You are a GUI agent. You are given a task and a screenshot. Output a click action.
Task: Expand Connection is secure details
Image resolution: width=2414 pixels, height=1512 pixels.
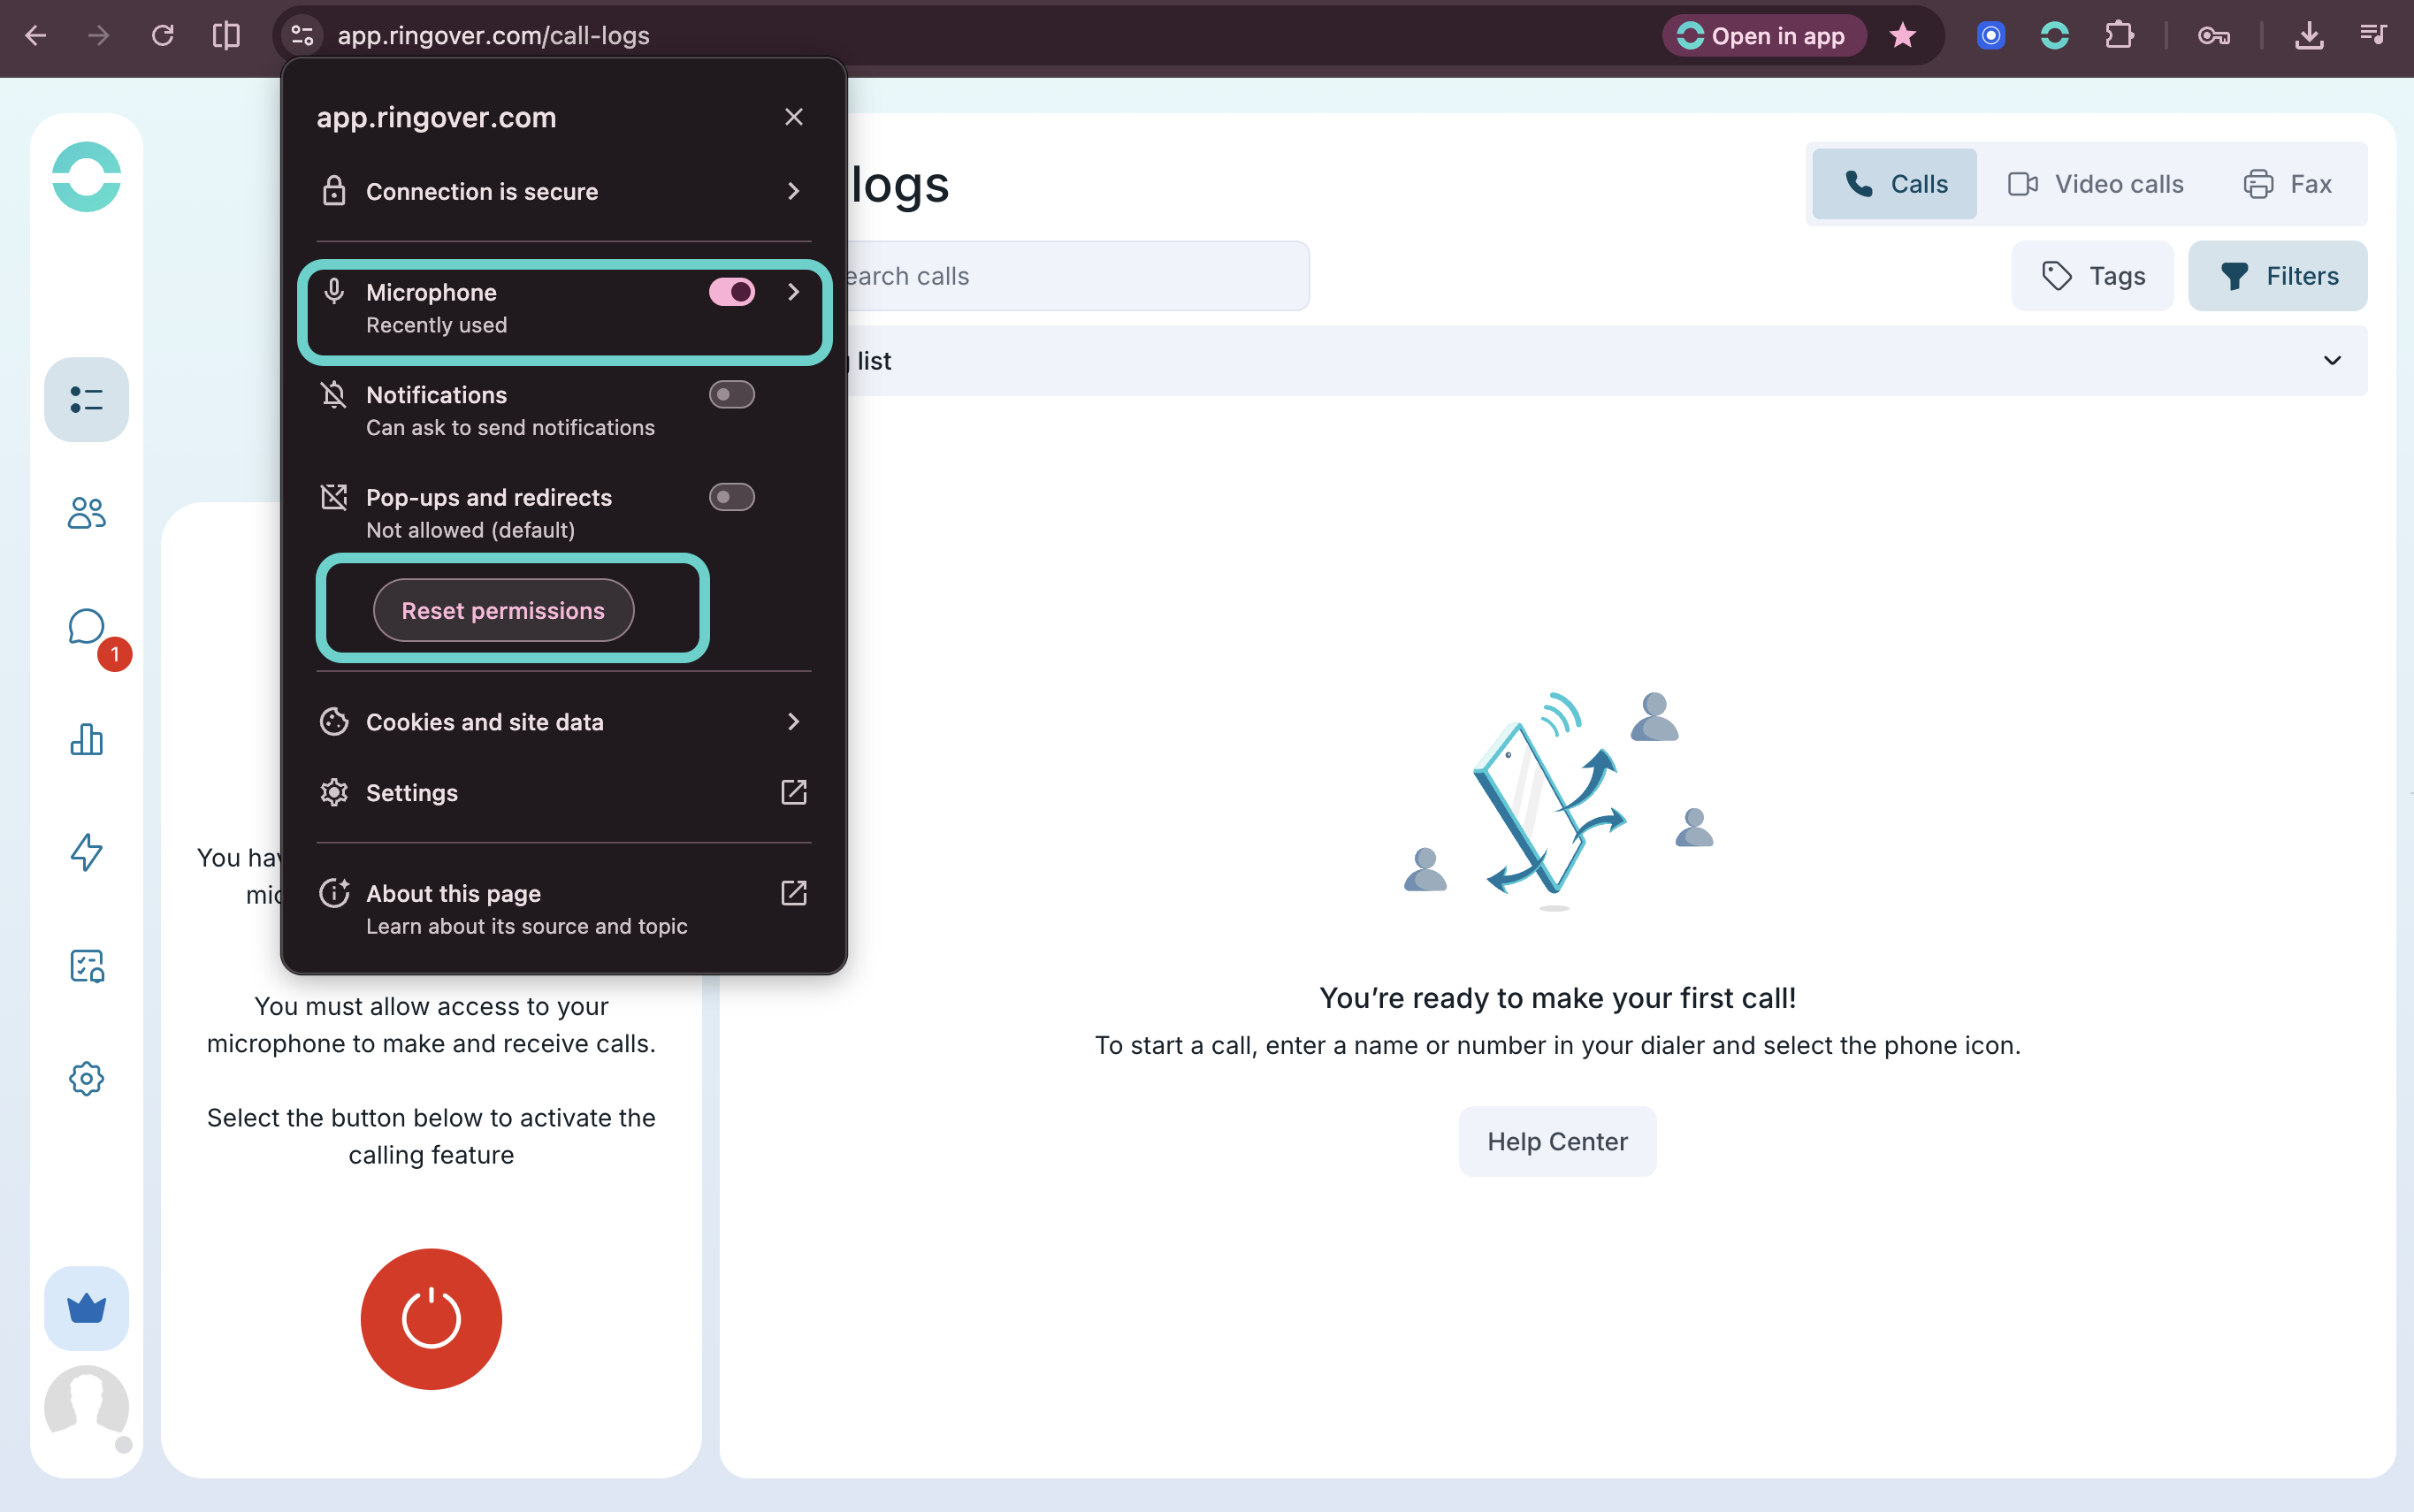click(564, 191)
